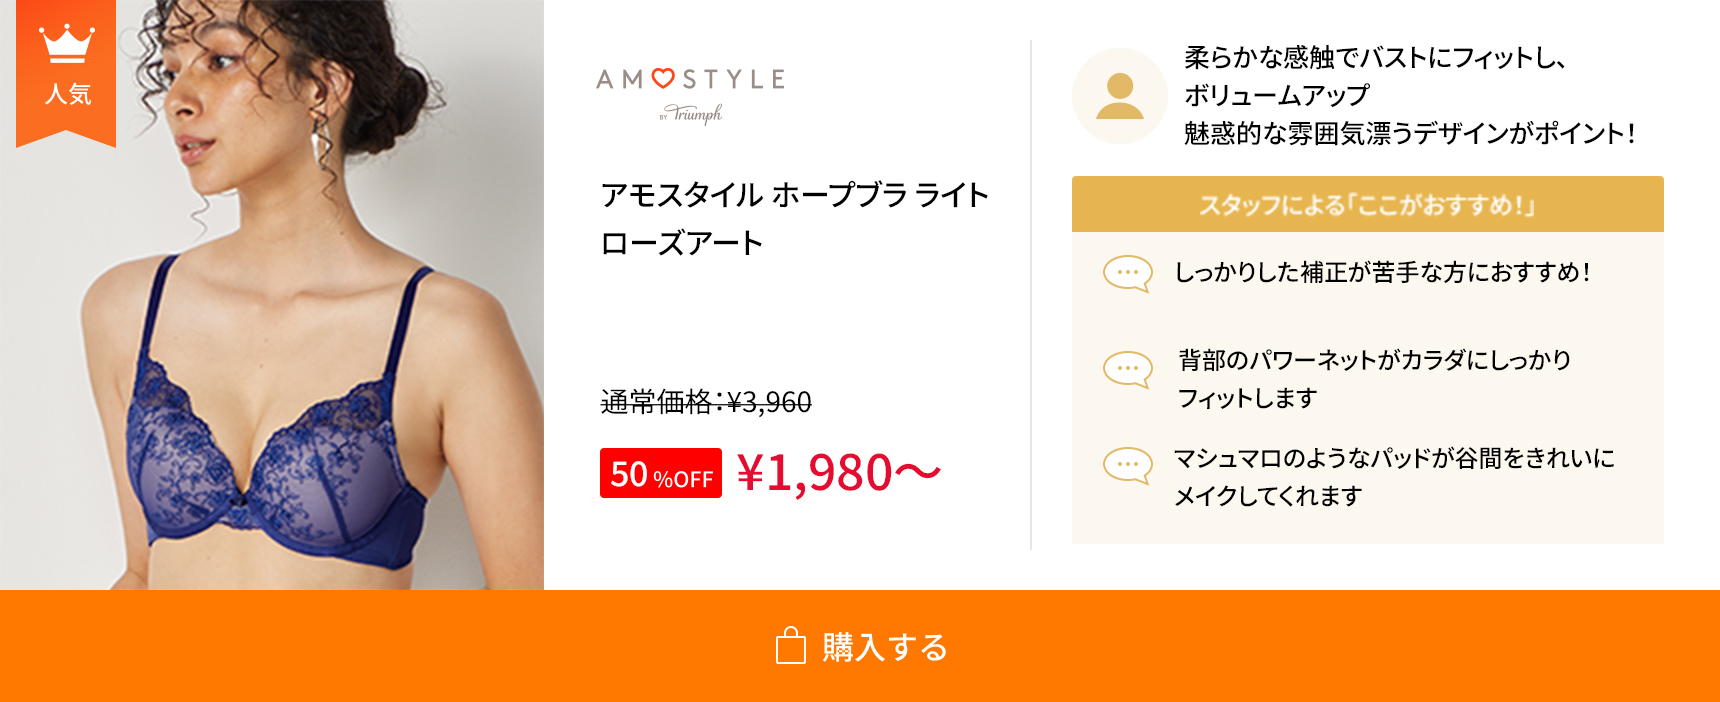Click the shopping bag icon on the purchase bar

point(790,647)
